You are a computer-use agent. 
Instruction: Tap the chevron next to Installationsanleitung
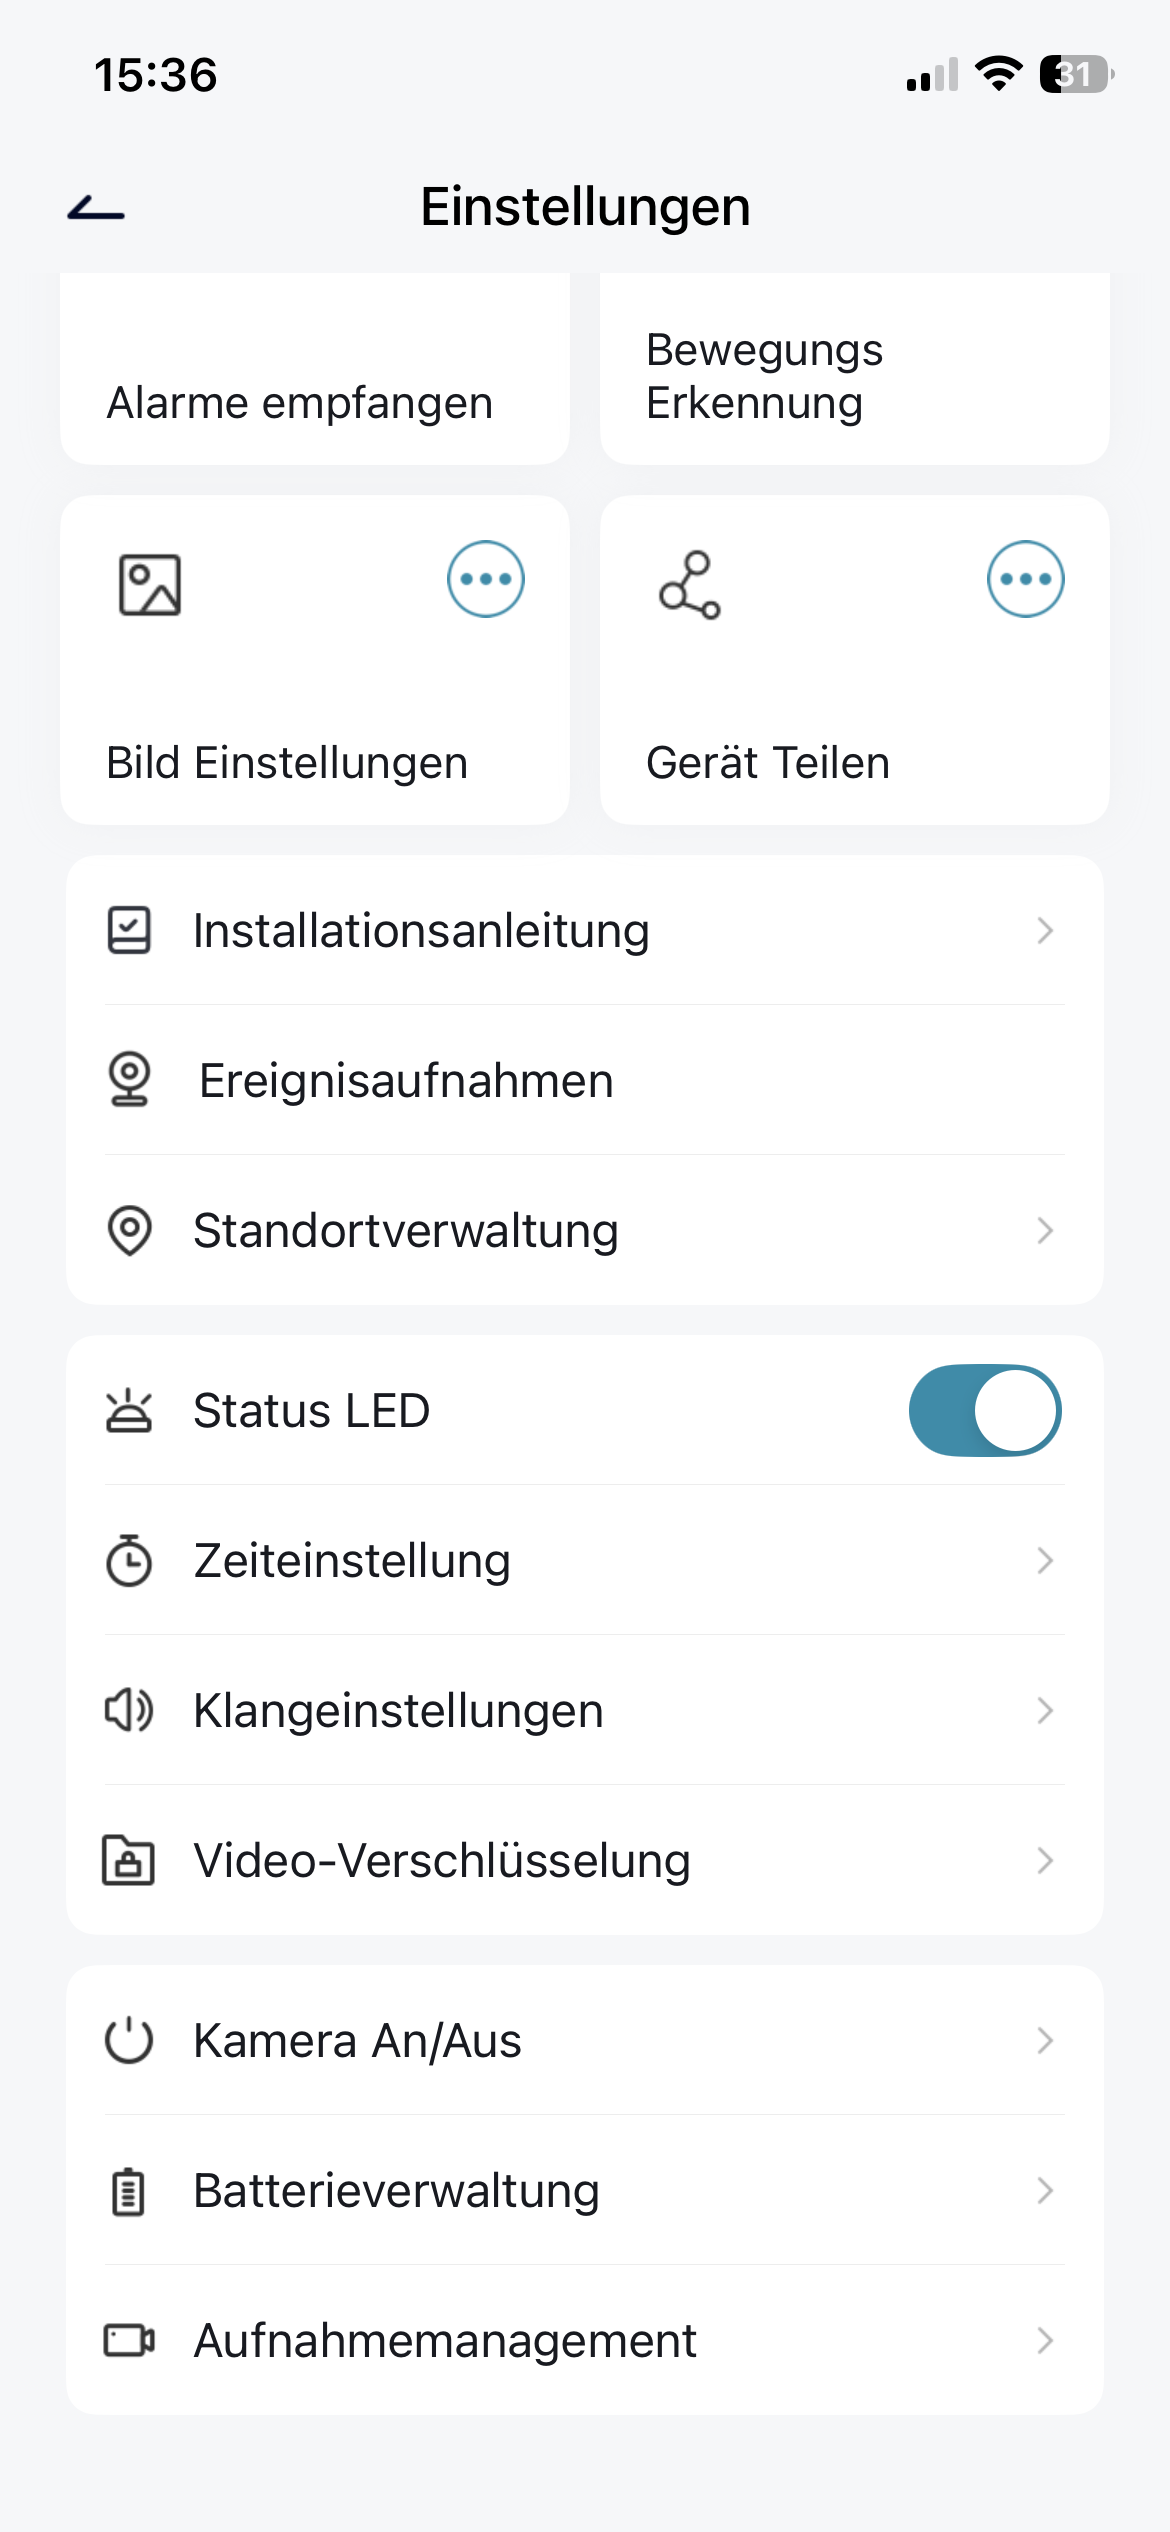1045,930
